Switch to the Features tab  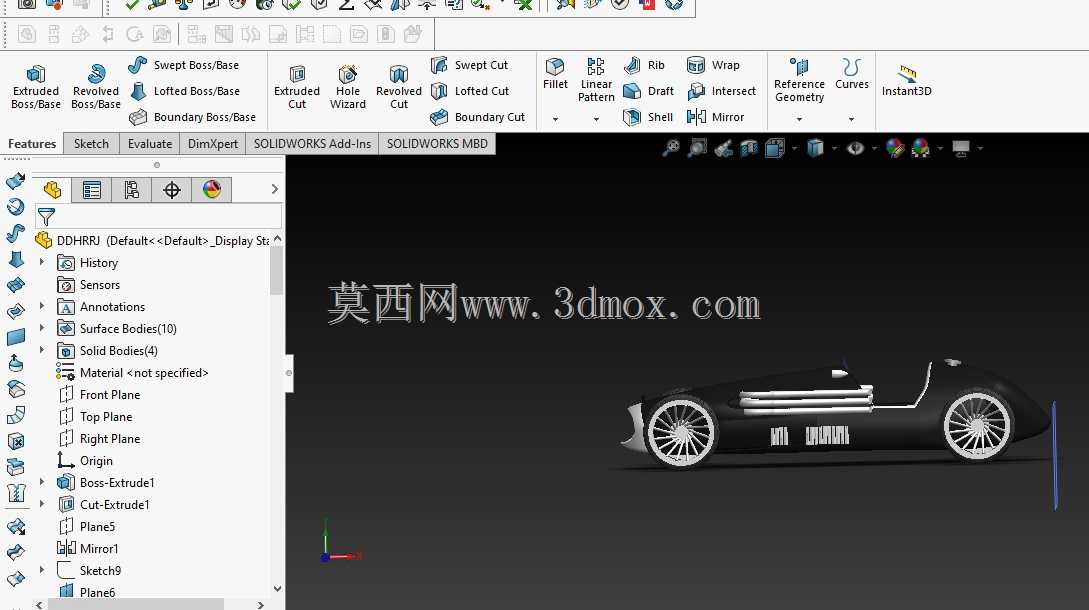pos(32,143)
